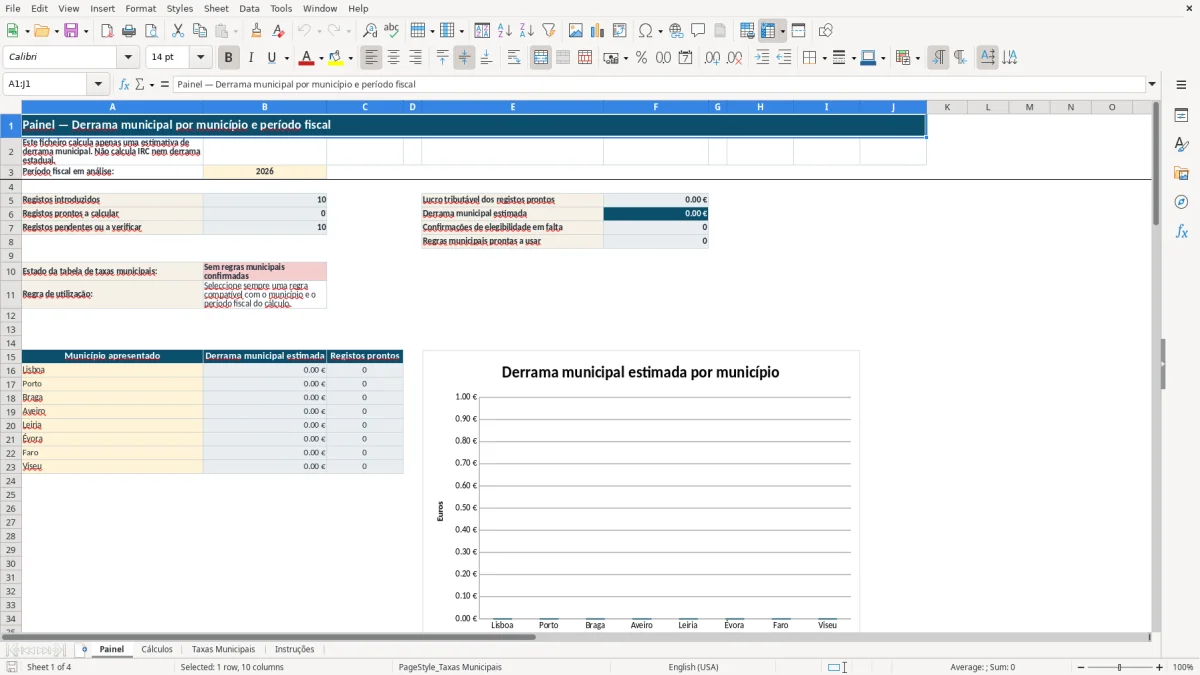This screenshot has width=1200, height=675.
Task: Click the Sort Ascending icon
Action: [x=504, y=31]
